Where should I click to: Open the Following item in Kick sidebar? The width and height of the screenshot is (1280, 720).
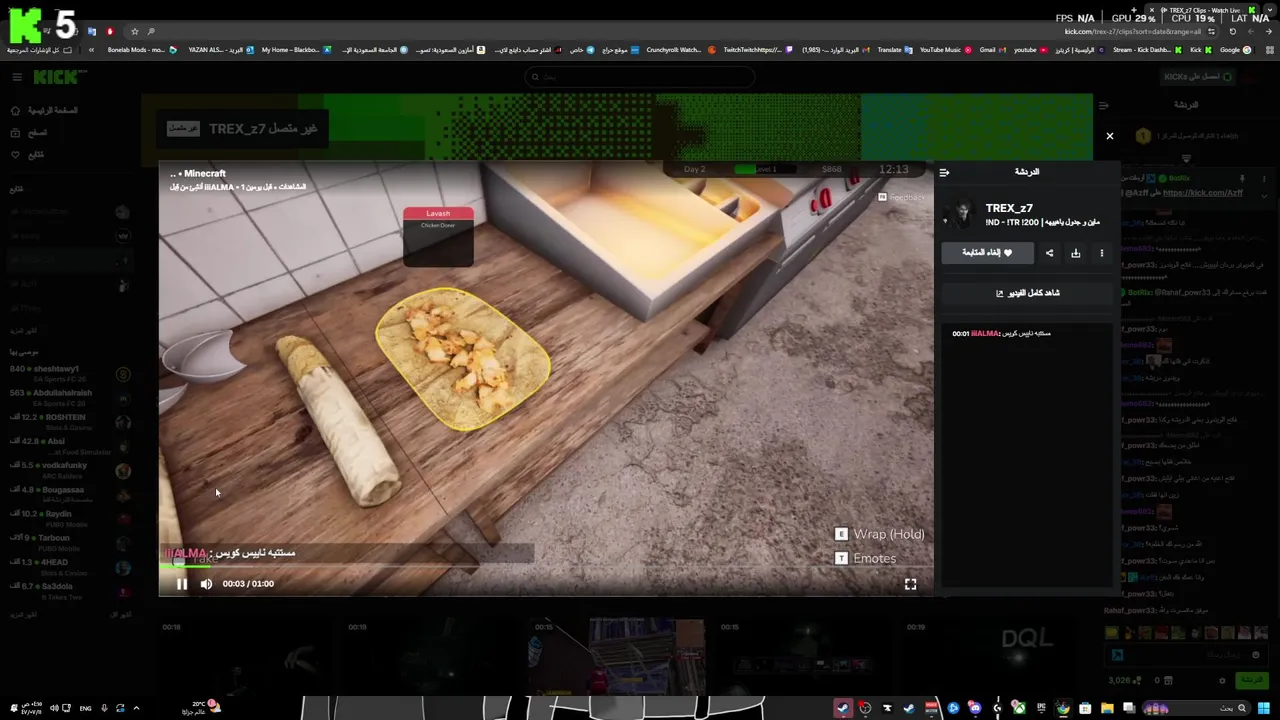(28, 155)
